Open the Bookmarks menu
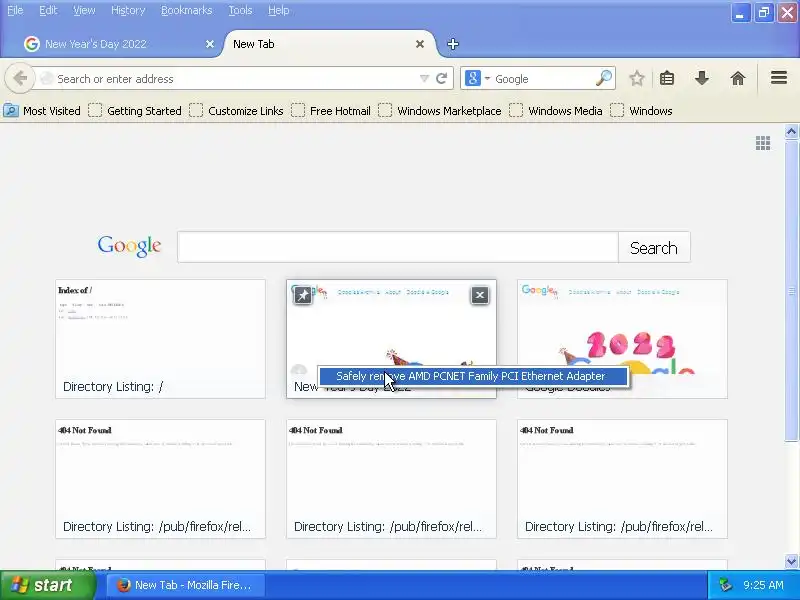This screenshot has width=800, height=600. click(186, 10)
